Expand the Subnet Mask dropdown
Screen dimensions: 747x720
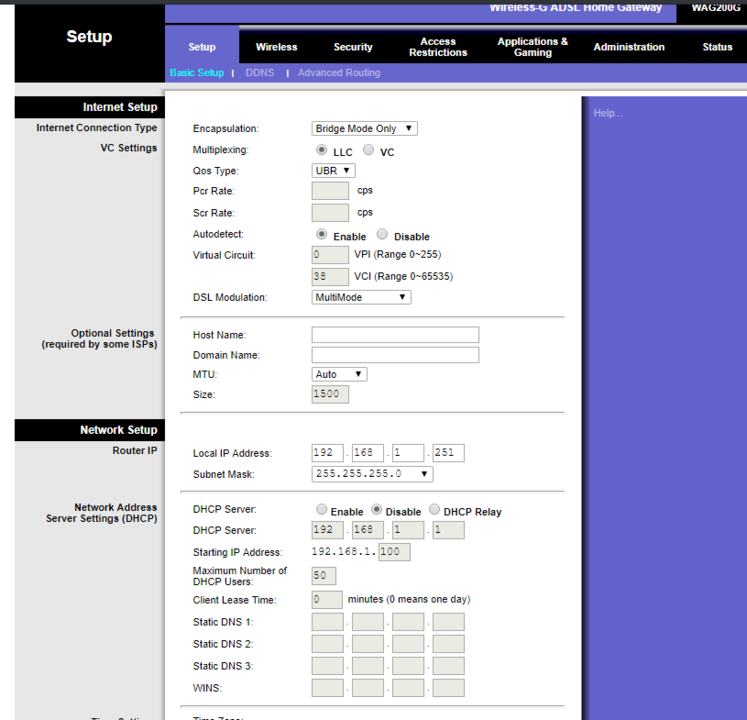pos(372,474)
